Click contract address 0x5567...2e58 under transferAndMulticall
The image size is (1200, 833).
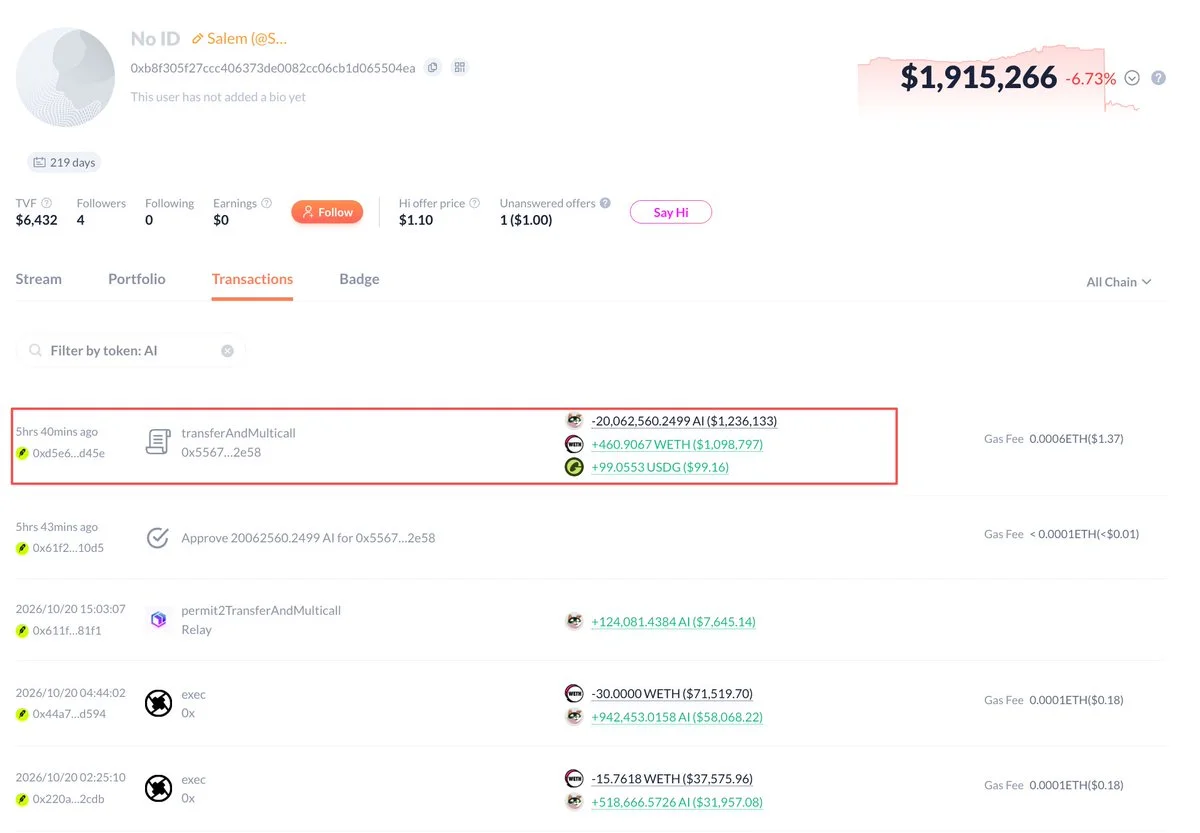tap(223, 452)
